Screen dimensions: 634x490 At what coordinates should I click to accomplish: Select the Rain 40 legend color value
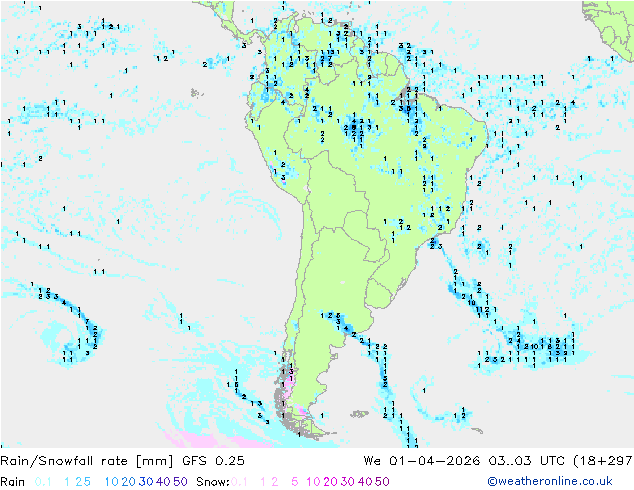coord(163,482)
